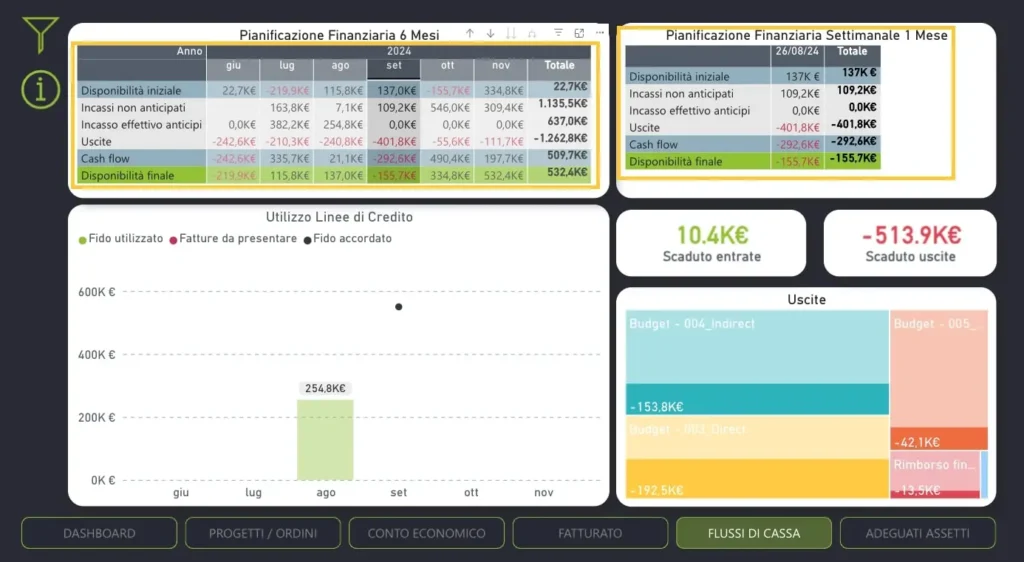Image resolution: width=1024 pixels, height=562 pixels.
Task: Click the information circle icon
Action: [x=40, y=90]
